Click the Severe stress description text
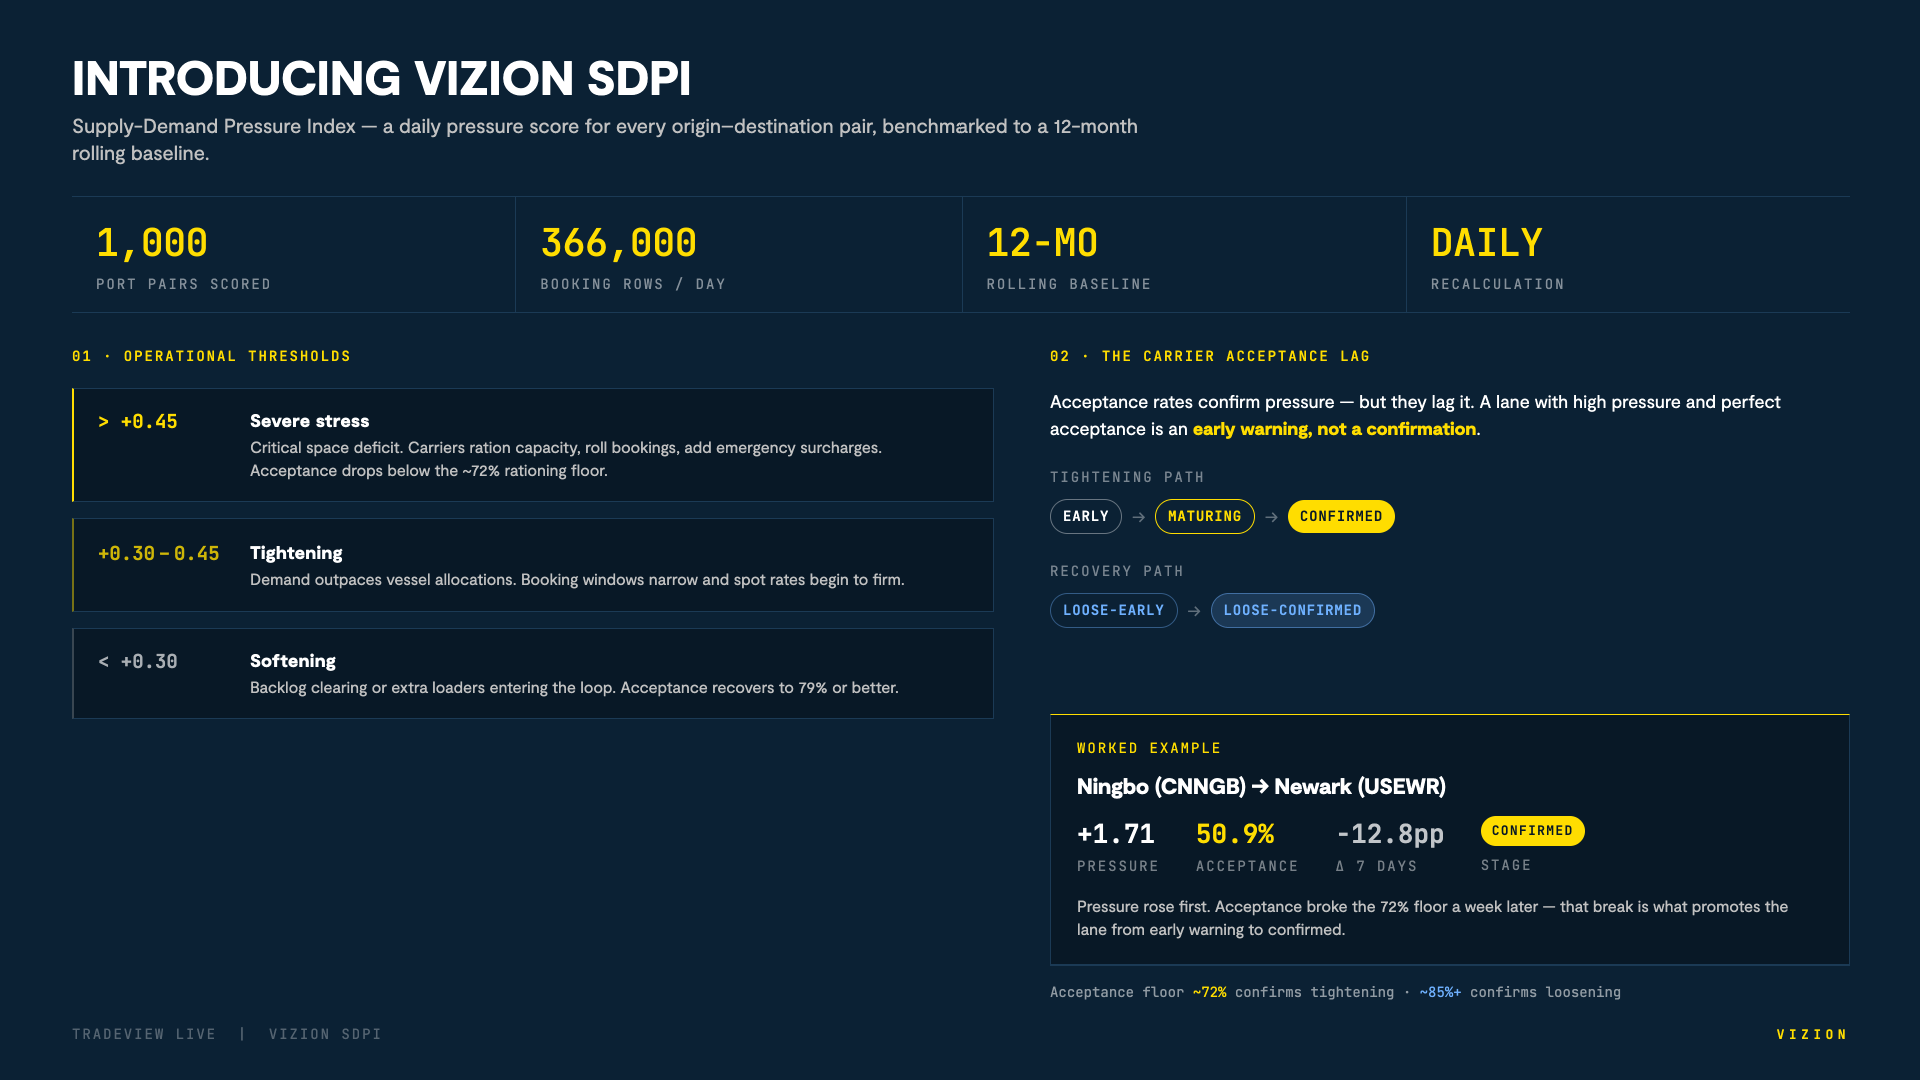The height and width of the screenshot is (1080, 1920). tap(566, 459)
